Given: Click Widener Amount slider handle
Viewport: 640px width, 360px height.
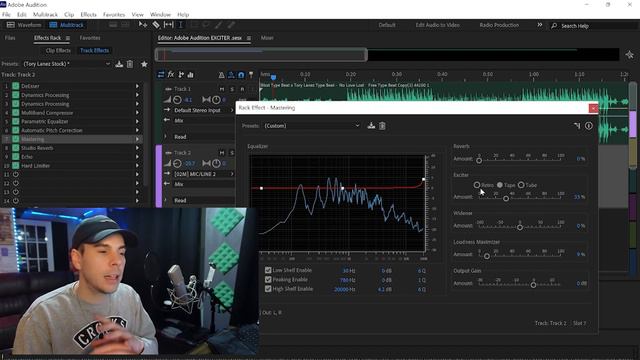Looking at the screenshot, I should click(x=520, y=227).
